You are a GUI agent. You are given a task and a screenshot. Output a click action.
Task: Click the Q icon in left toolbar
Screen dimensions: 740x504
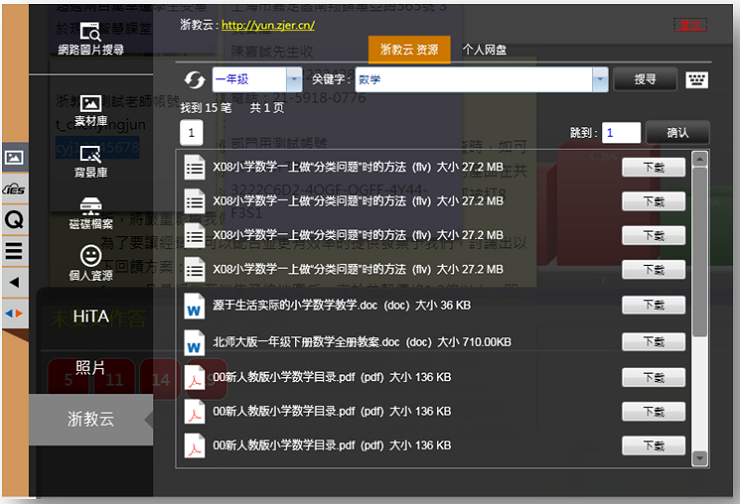[x=14, y=219]
